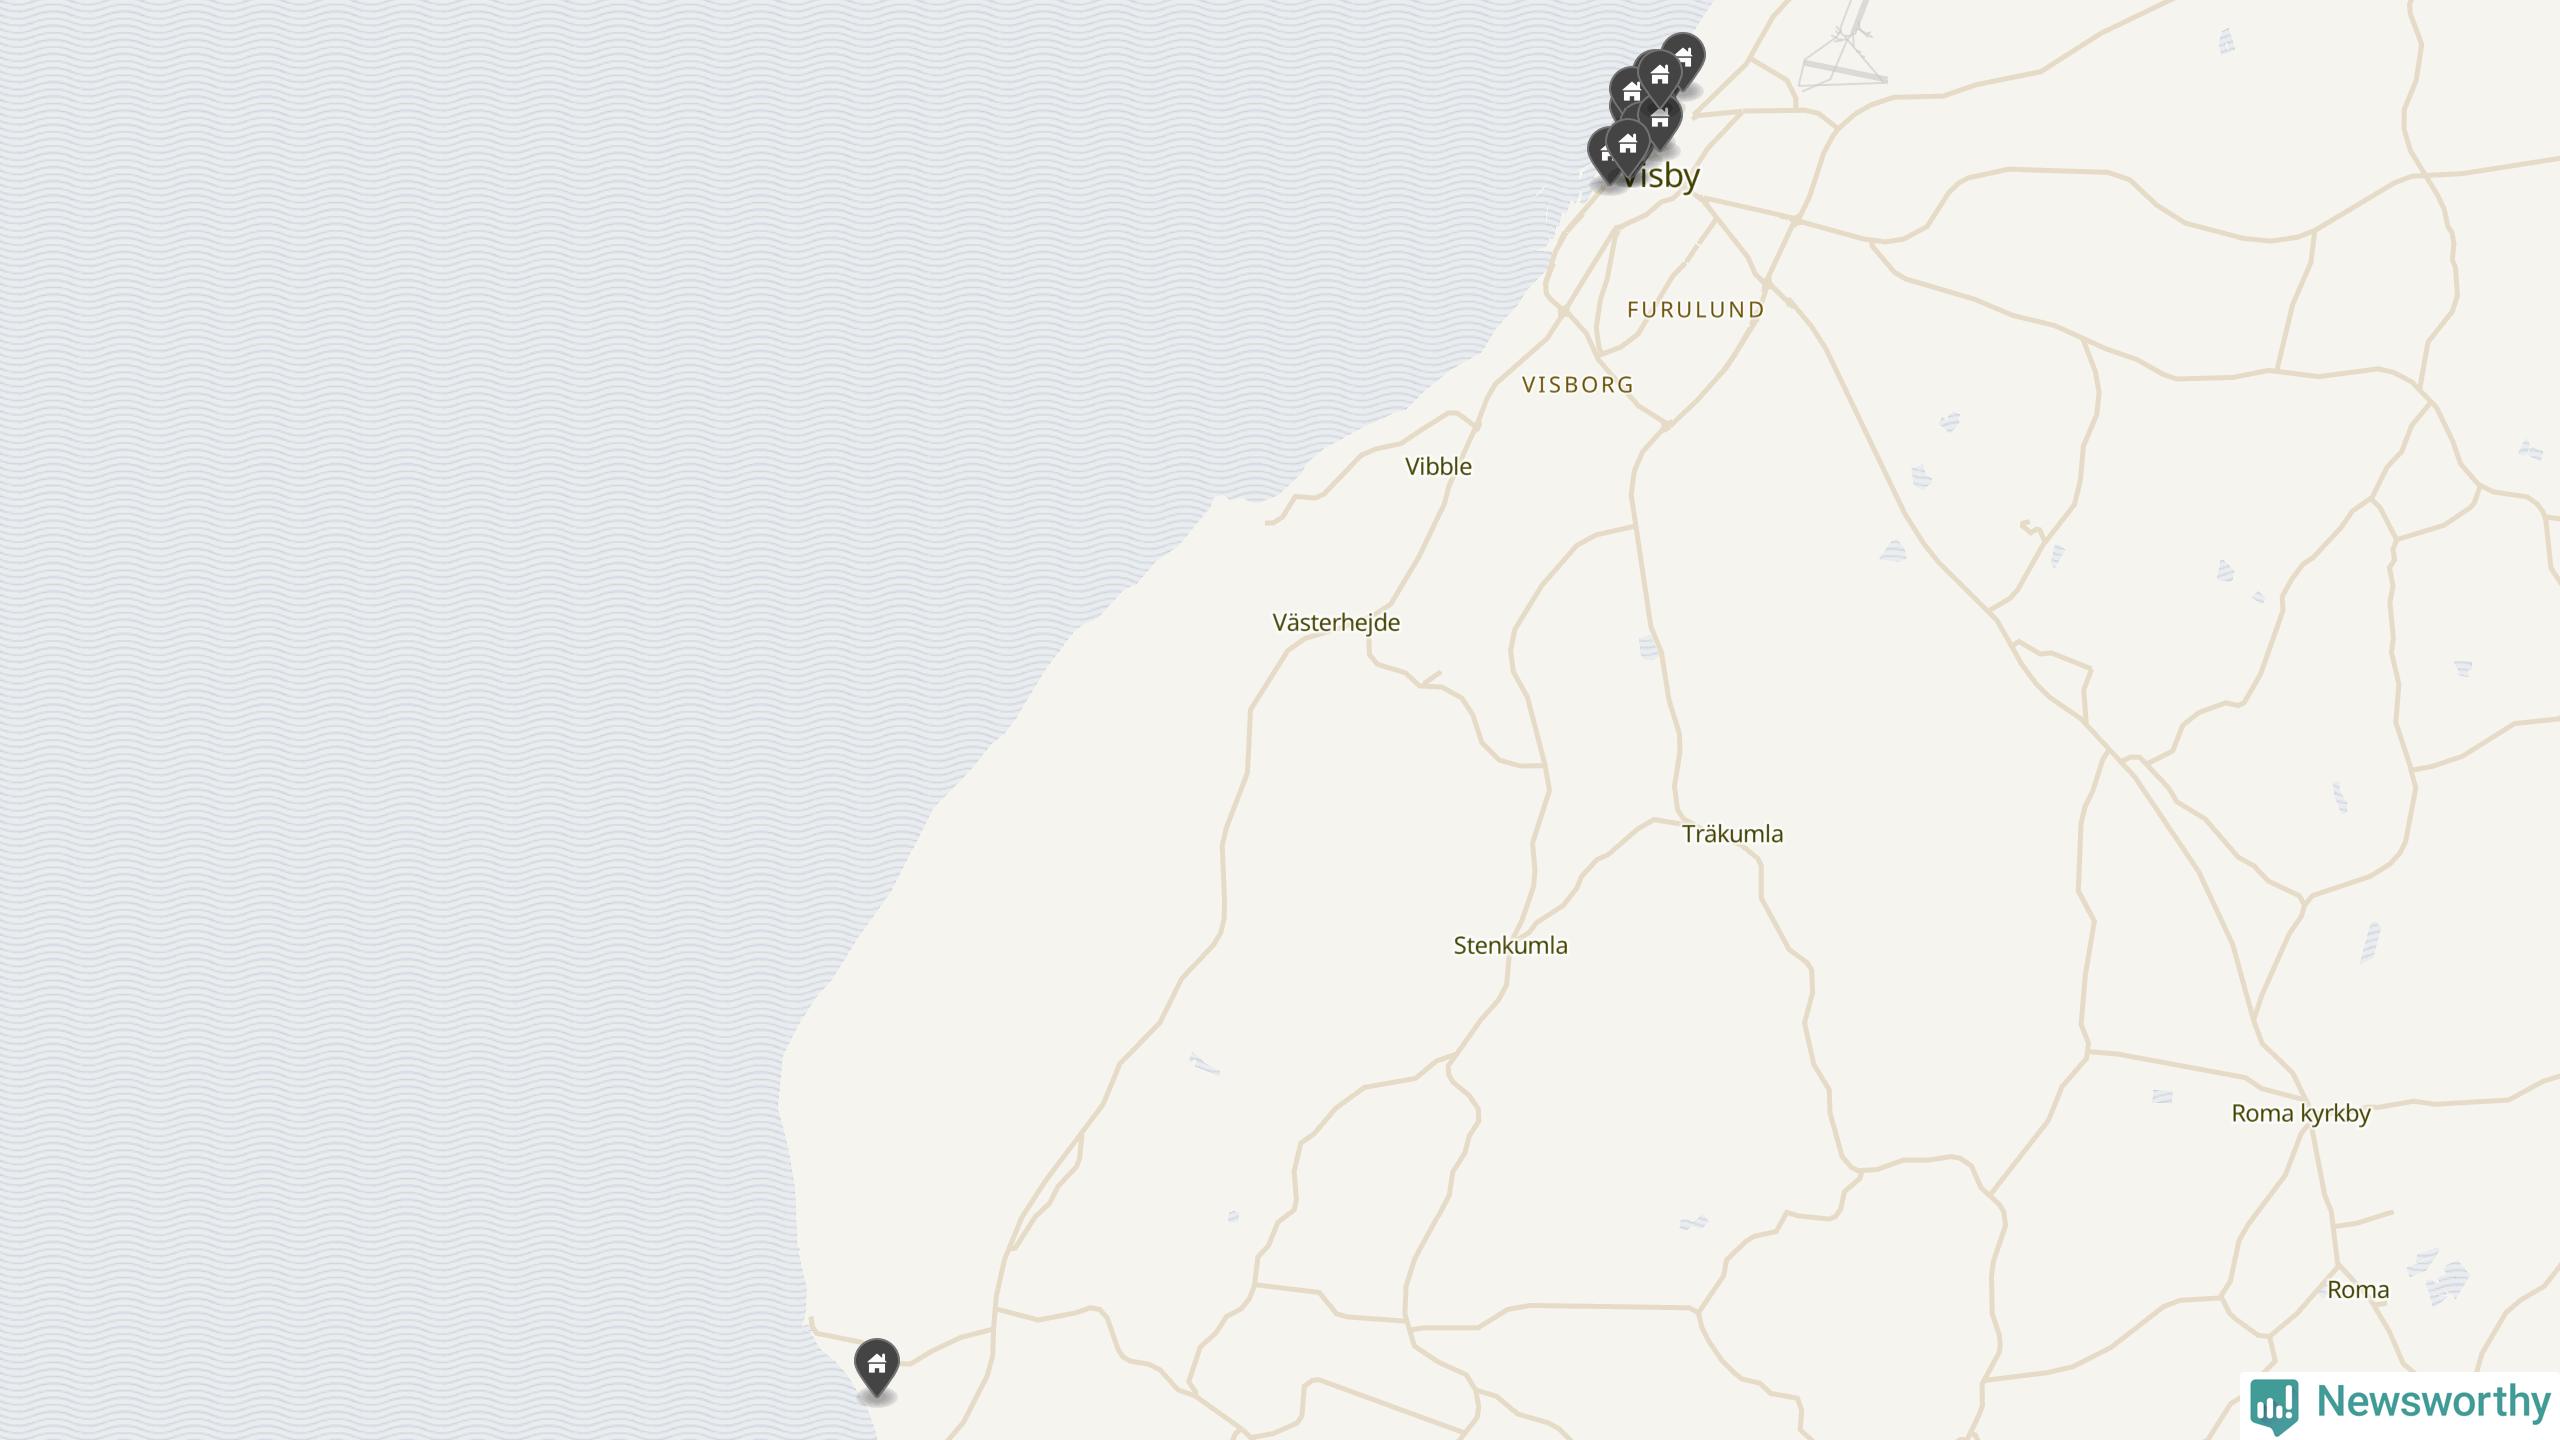Open the Newsworthy text link
The width and height of the screenshot is (2560, 1440).
pos(2434,1401)
